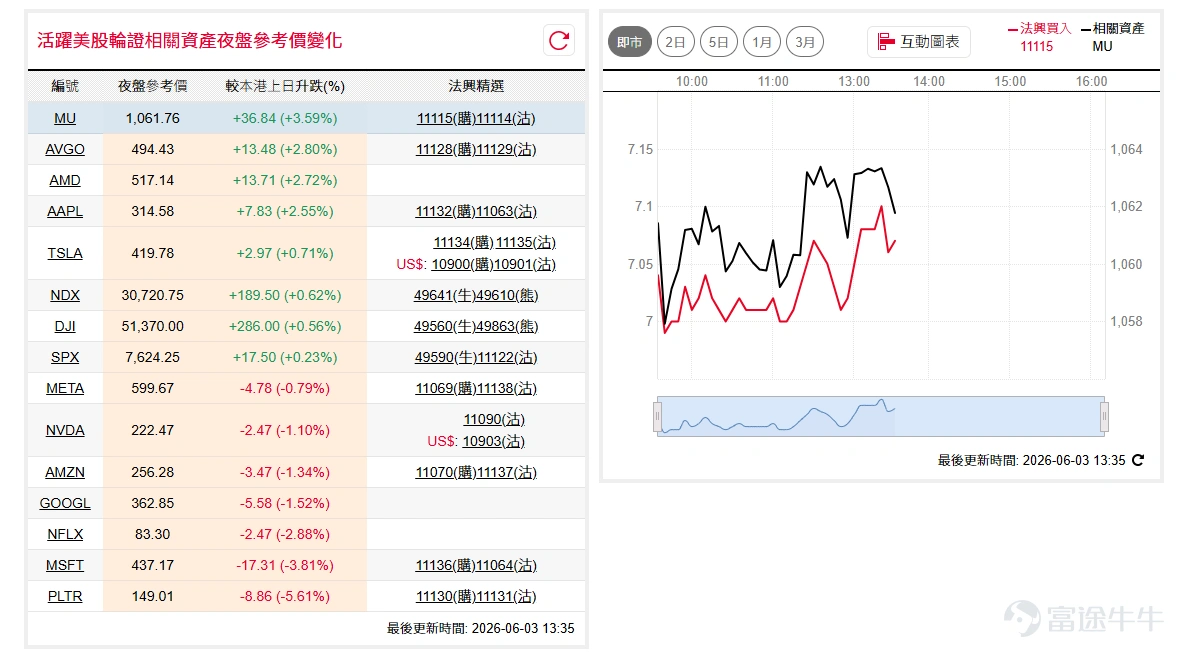Grab the right handle of chart range slider
The height and width of the screenshot is (655, 1184).
pos(1104,416)
